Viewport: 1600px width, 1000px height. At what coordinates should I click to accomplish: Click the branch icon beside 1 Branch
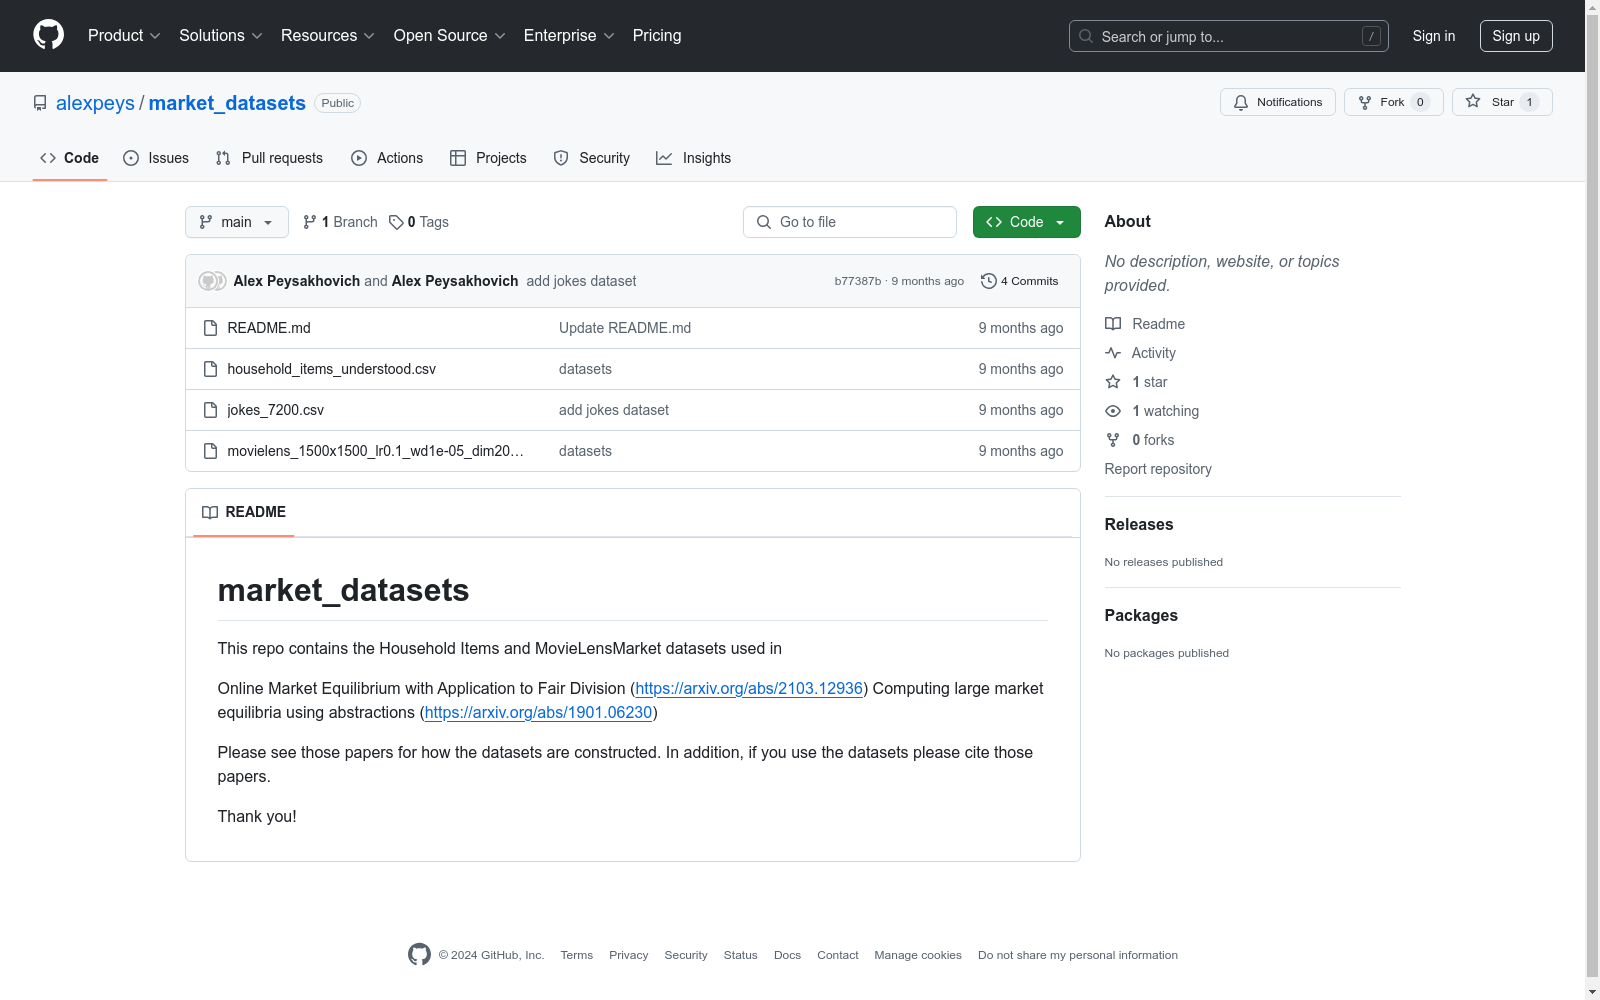pos(310,222)
